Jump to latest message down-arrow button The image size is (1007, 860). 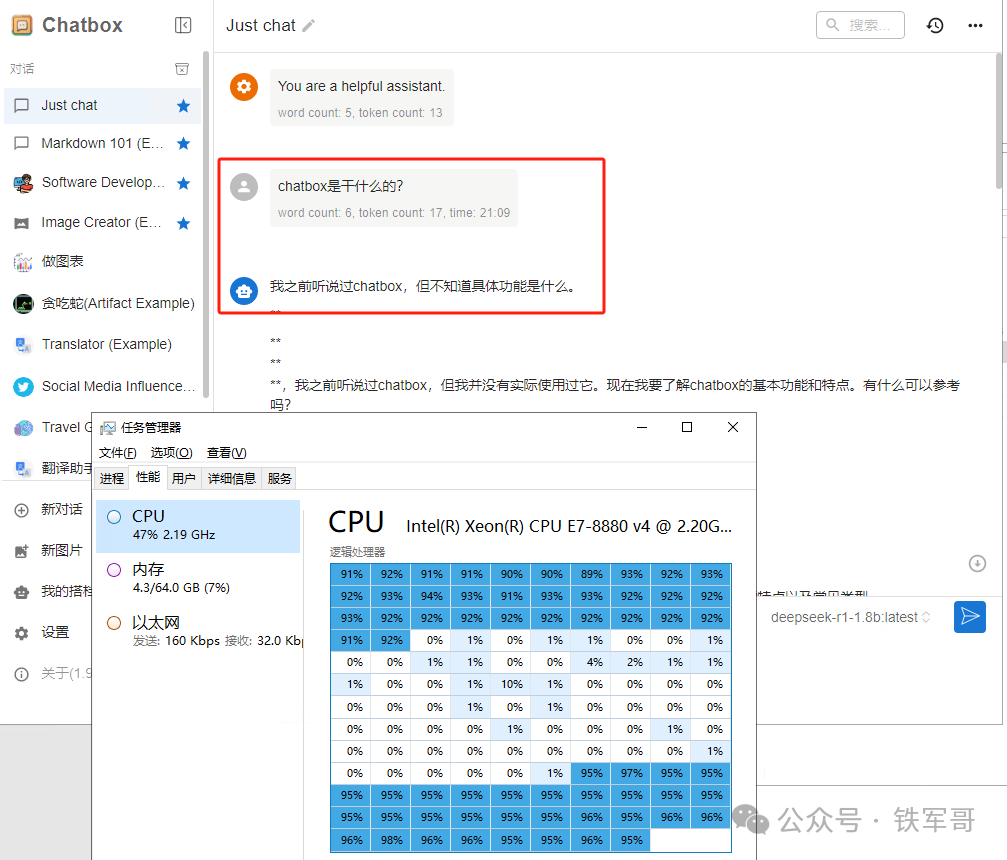tap(977, 563)
